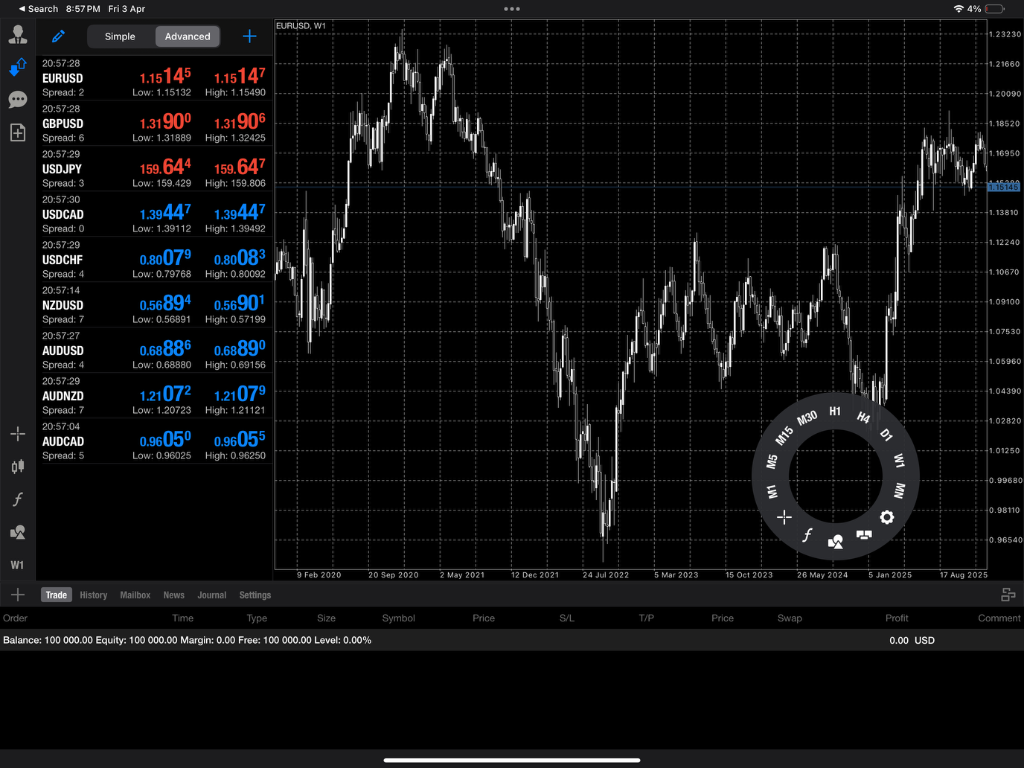
Task: Open the Journal tab
Action: [x=212, y=595]
